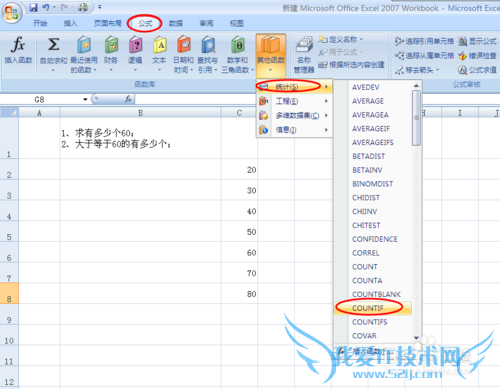Click 追踪从属单元格
This screenshot has width=500, height=389.
(x=424, y=55)
